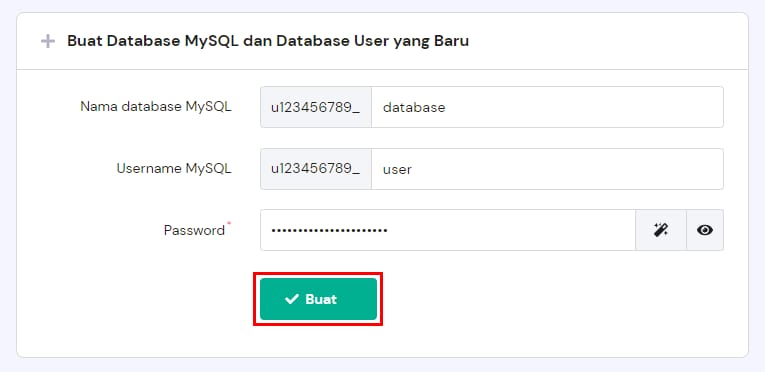
Task: Click the Nama database MySQL label
Action: point(156,107)
